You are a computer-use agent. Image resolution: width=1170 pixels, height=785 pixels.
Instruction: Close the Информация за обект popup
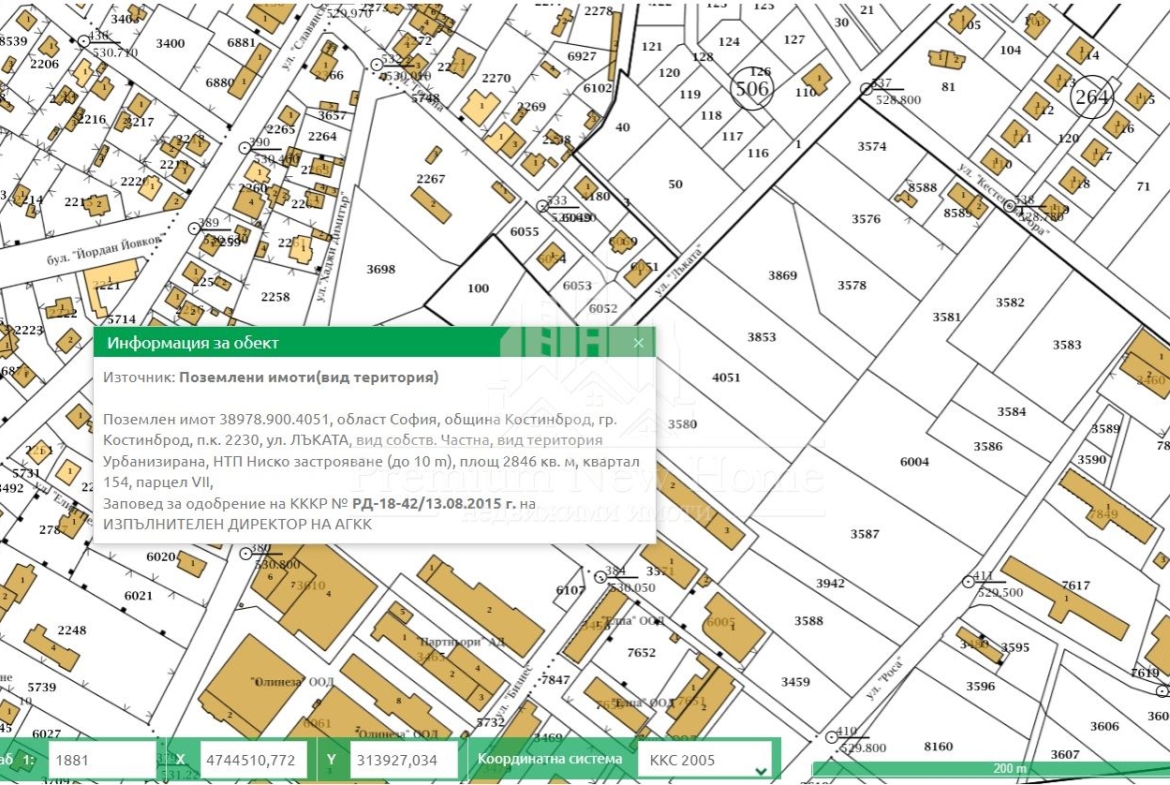(x=638, y=343)
